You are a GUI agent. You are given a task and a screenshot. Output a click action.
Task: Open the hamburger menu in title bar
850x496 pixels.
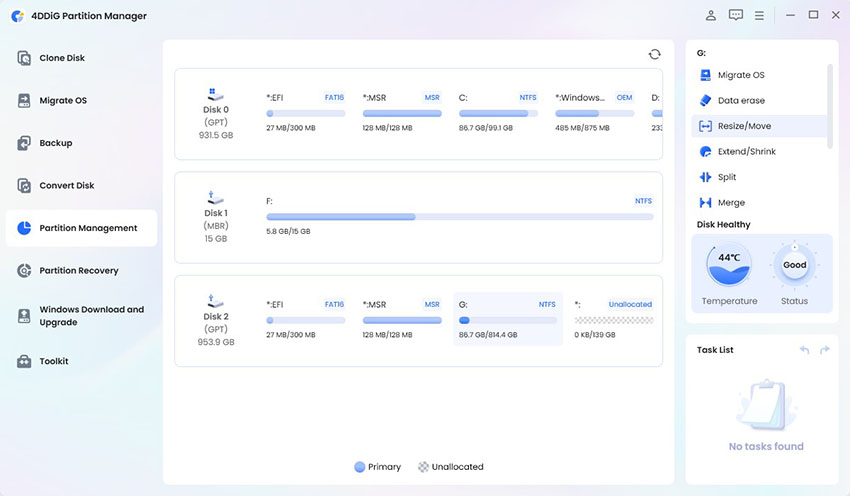760,15
